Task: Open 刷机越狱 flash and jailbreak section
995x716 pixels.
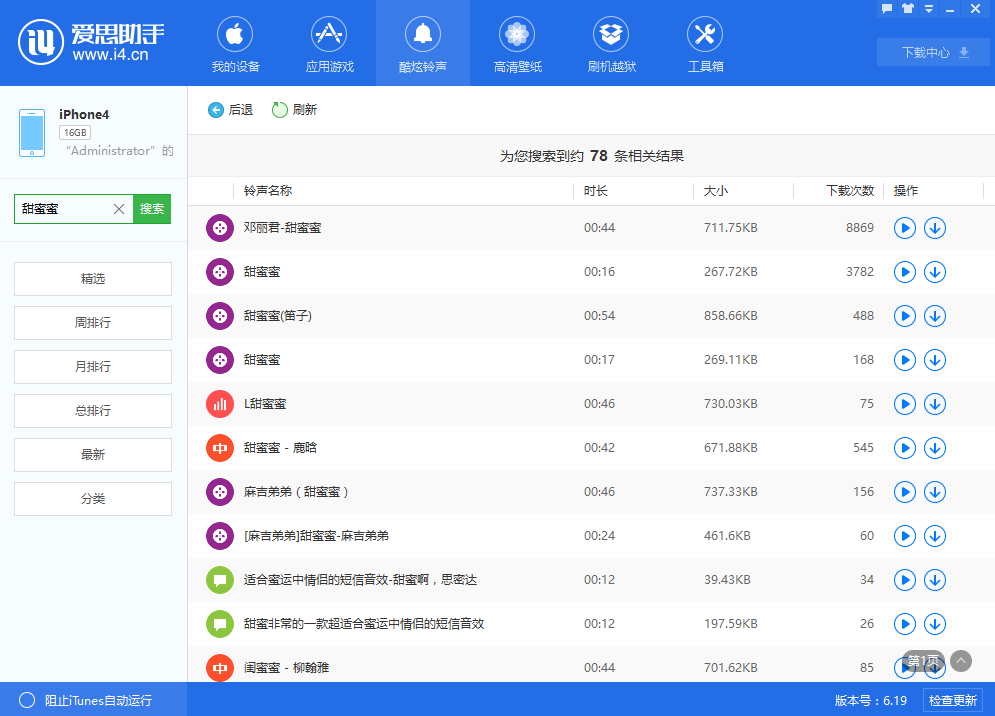Action: (x=611, y=45)
